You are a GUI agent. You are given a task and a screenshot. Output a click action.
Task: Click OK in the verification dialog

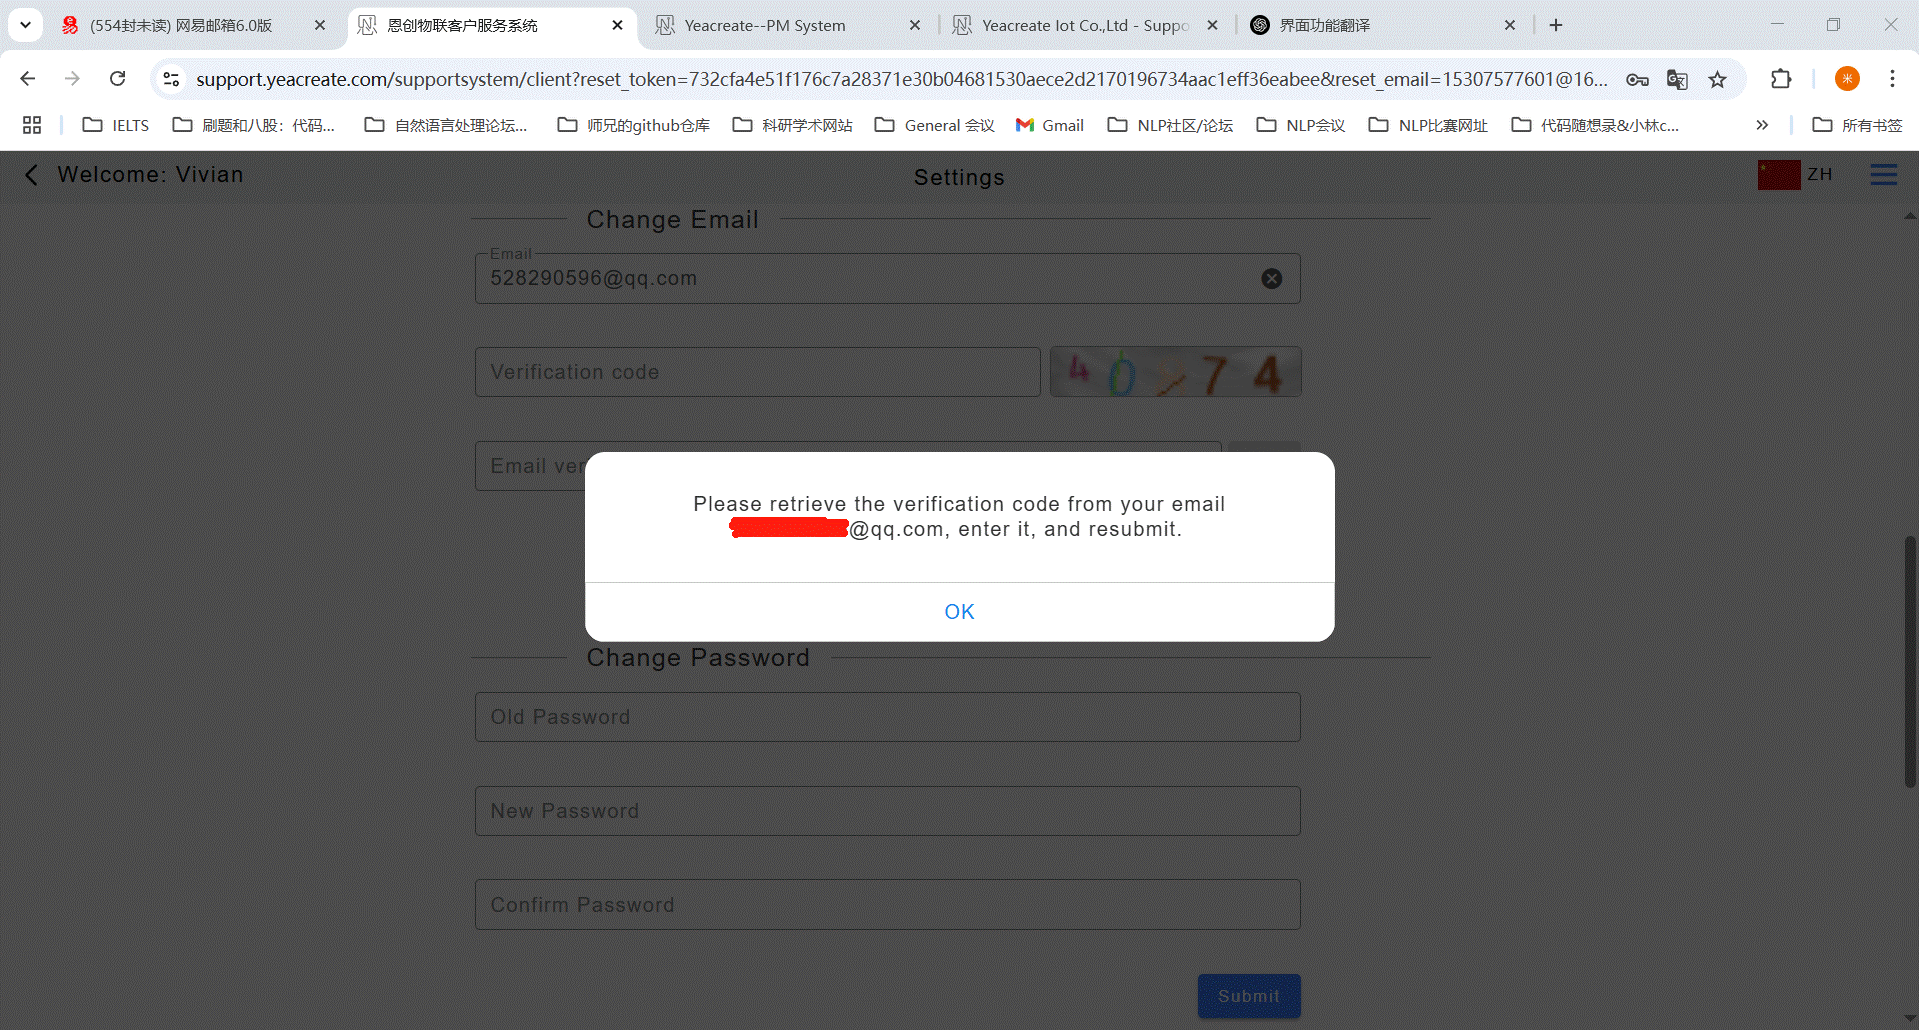click(x=958, y=612)
